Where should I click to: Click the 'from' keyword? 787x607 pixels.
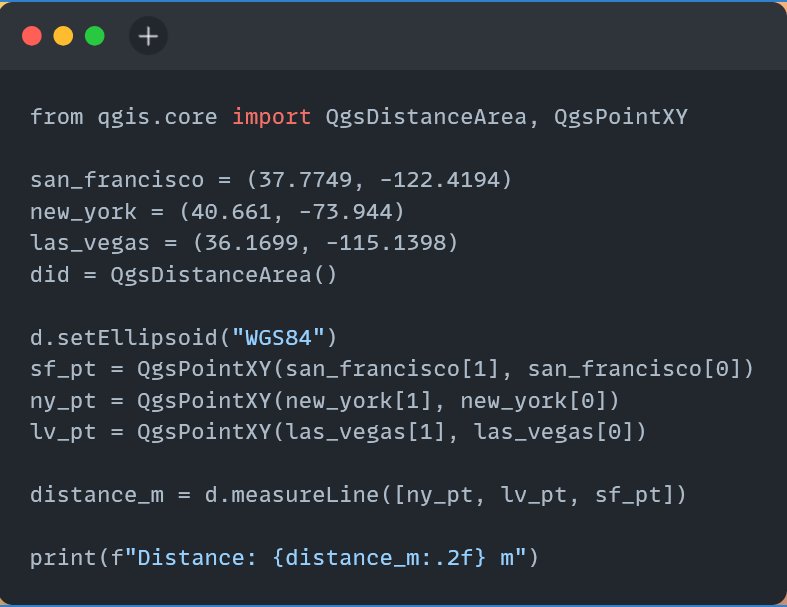pos(57,117)
